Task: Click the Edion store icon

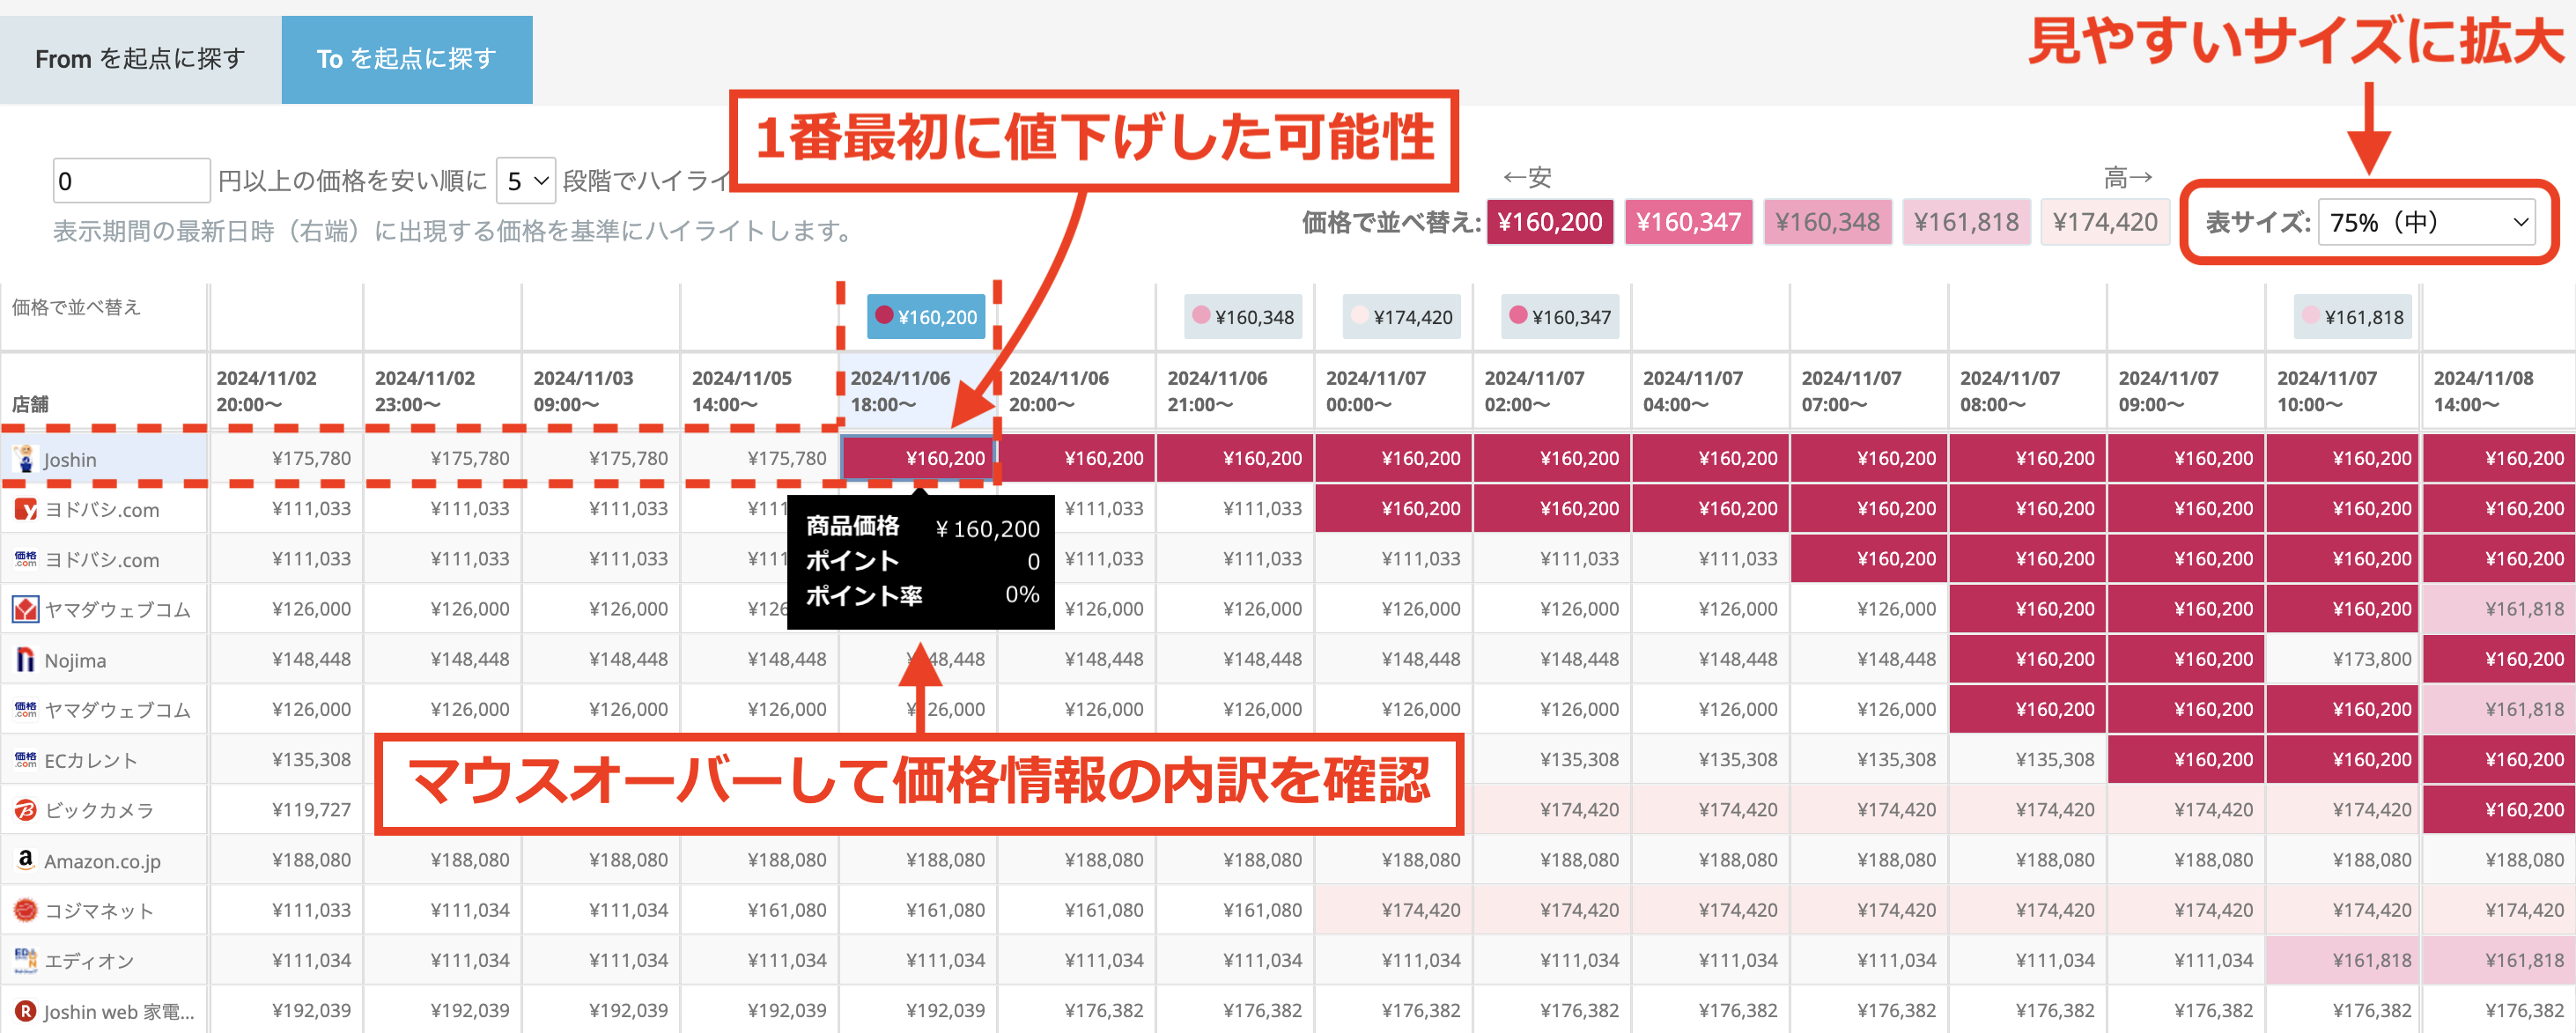Action: [25, 960]
